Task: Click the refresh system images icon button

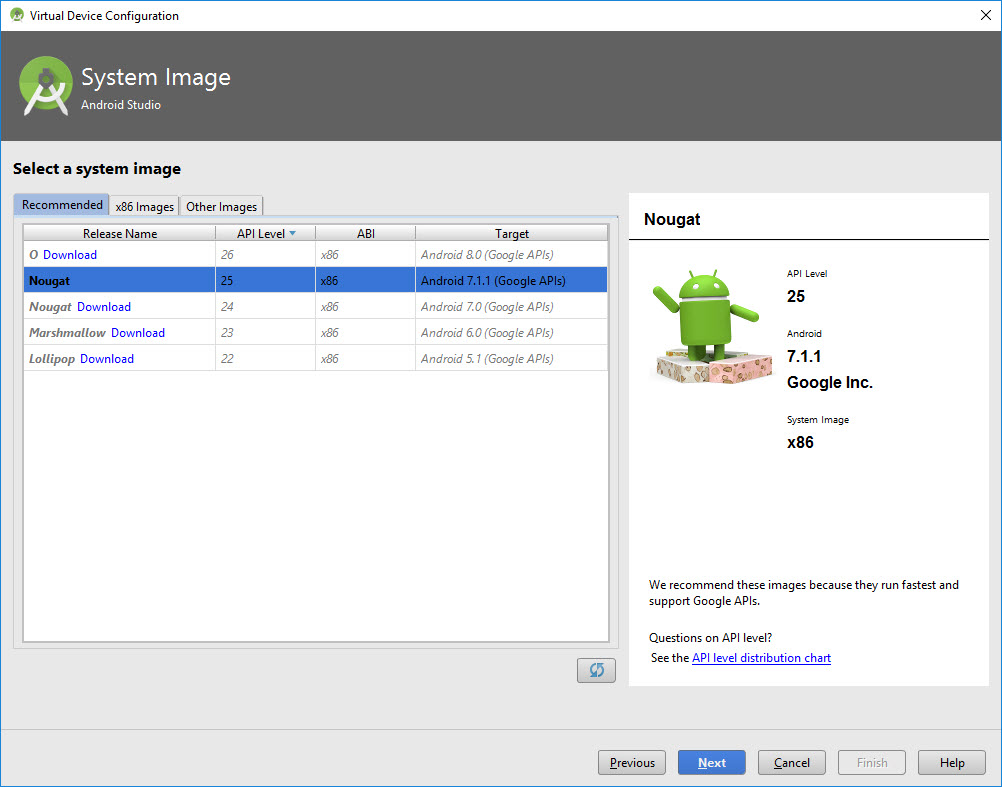Action: [596, 670]
